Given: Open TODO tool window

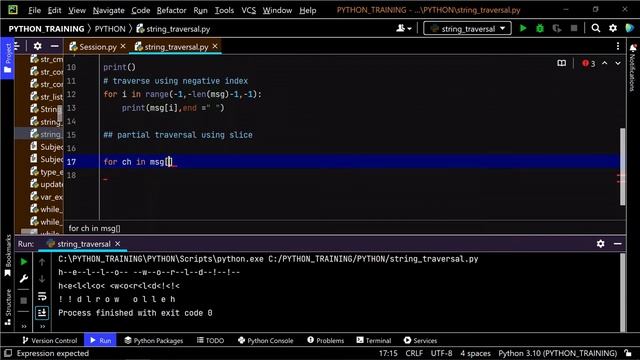Looking at the screenshot, I should (x=210, y=340).
